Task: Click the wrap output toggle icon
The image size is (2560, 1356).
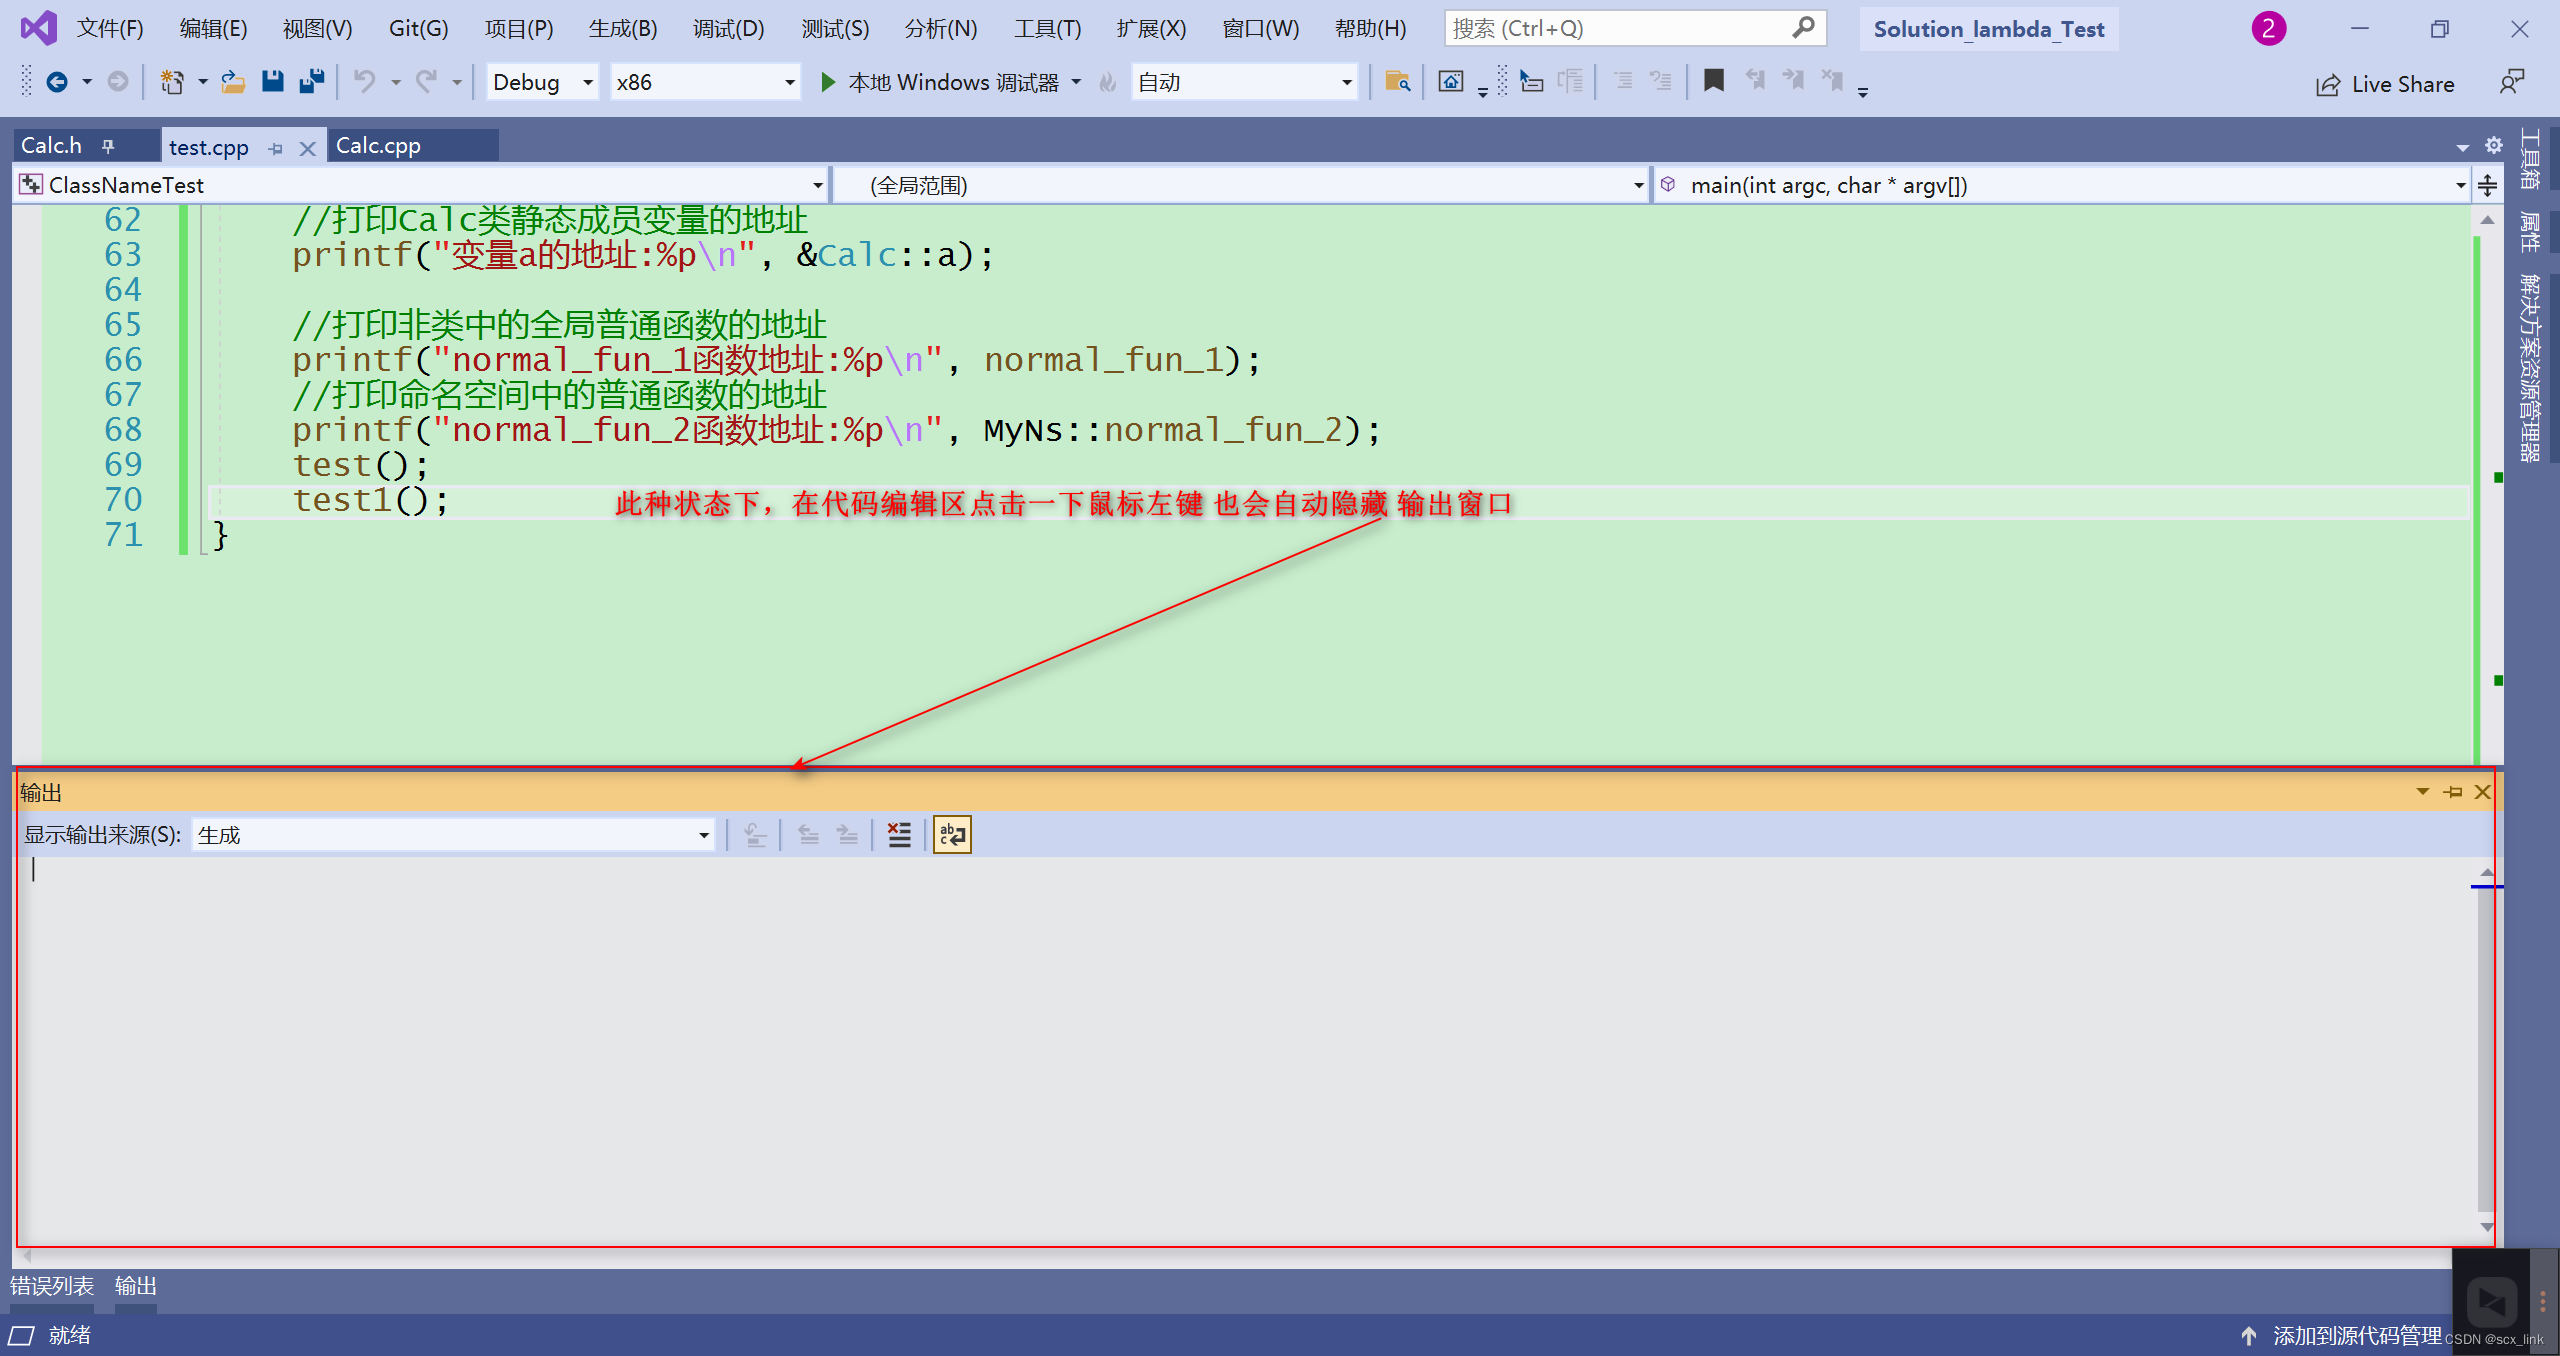Action: pyautogui.click(x=955, y=835)
